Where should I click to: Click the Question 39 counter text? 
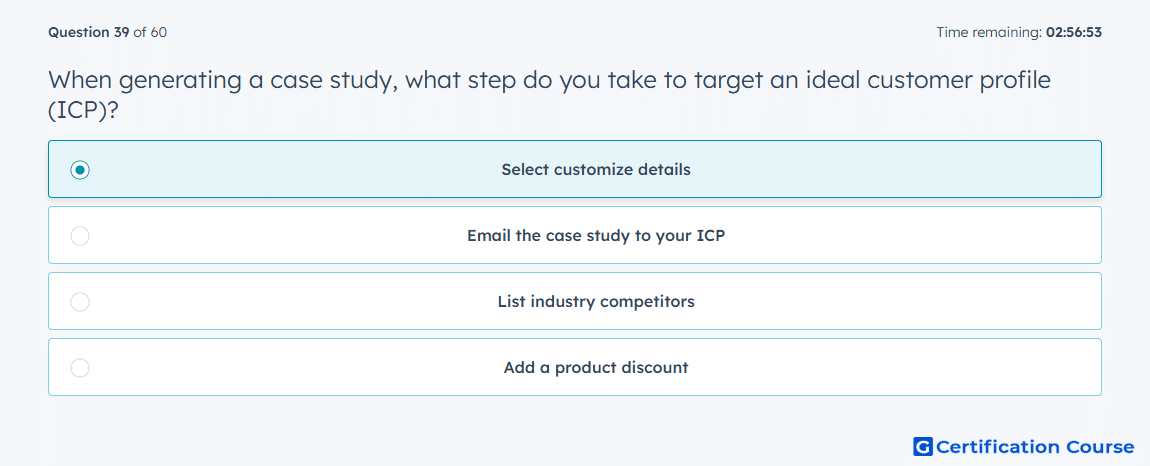point(89,32)
